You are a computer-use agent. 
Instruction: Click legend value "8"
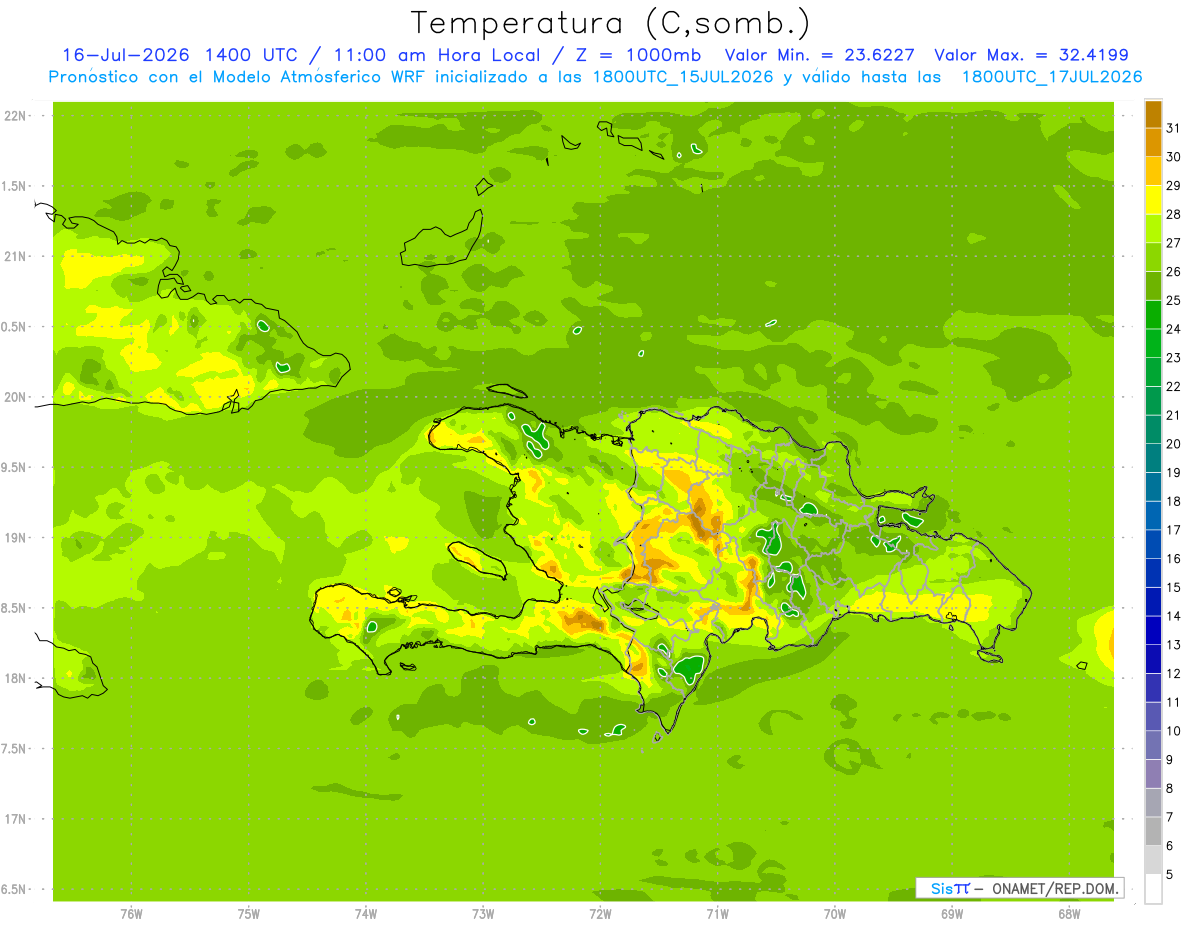(x=1169, y=789)
